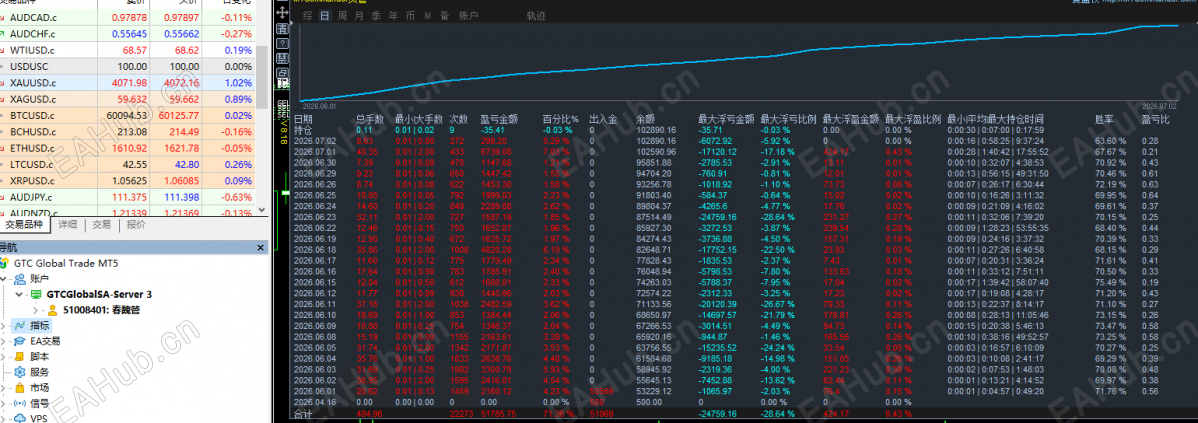Select the 备 notes tab

pyautogui.click(x=444, y=15)
